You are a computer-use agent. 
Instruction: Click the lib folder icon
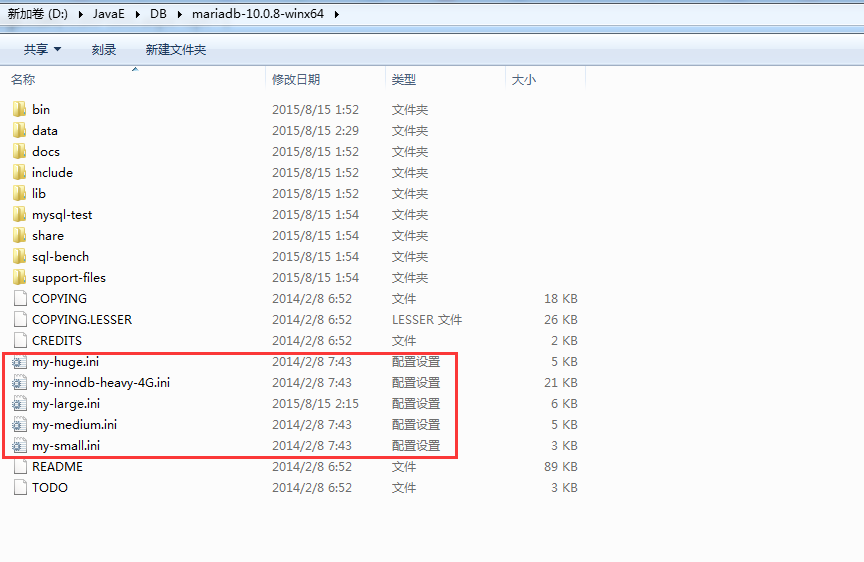pyautogui.click(x=19, y=193)
